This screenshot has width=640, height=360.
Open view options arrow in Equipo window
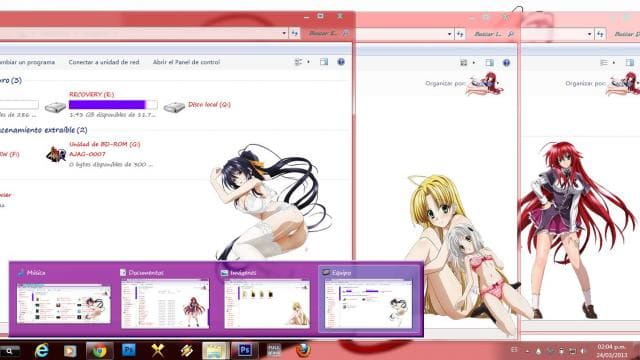308,62
